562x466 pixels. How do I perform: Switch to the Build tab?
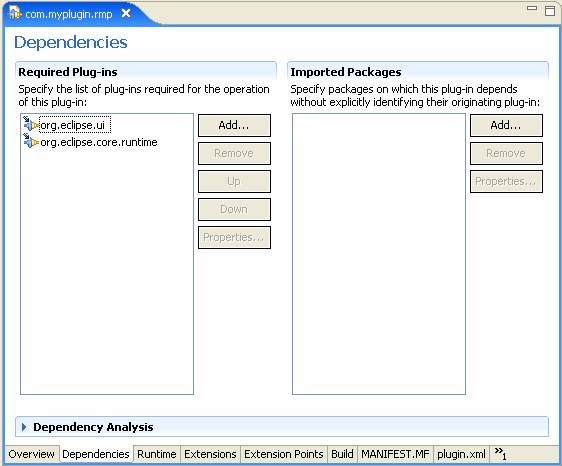[x=342, y=454]
